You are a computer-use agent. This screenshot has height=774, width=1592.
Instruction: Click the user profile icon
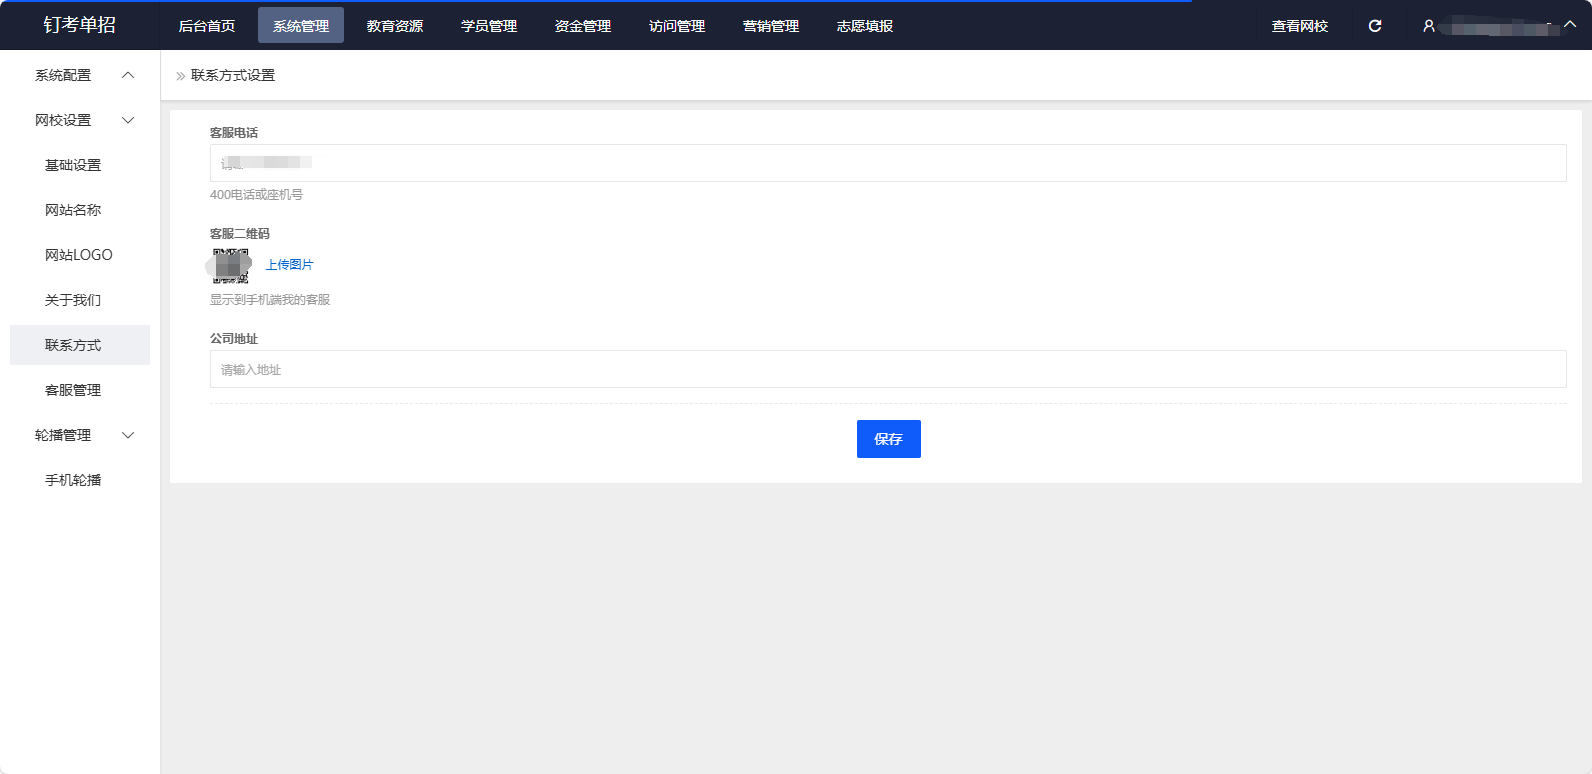(1429, 26)
